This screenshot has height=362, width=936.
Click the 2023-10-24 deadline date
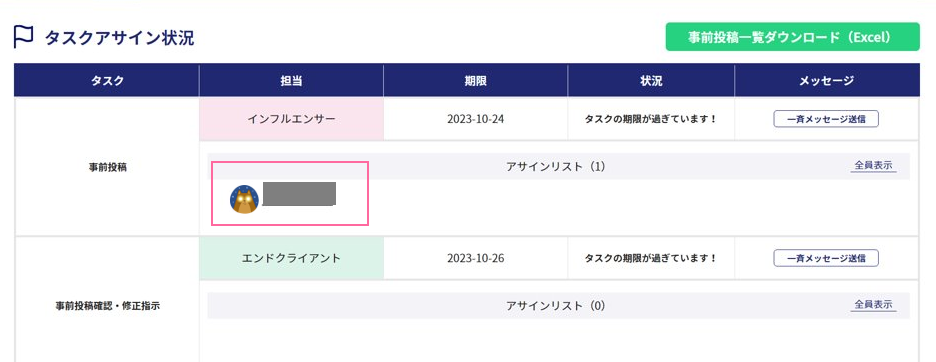point(476,118)
